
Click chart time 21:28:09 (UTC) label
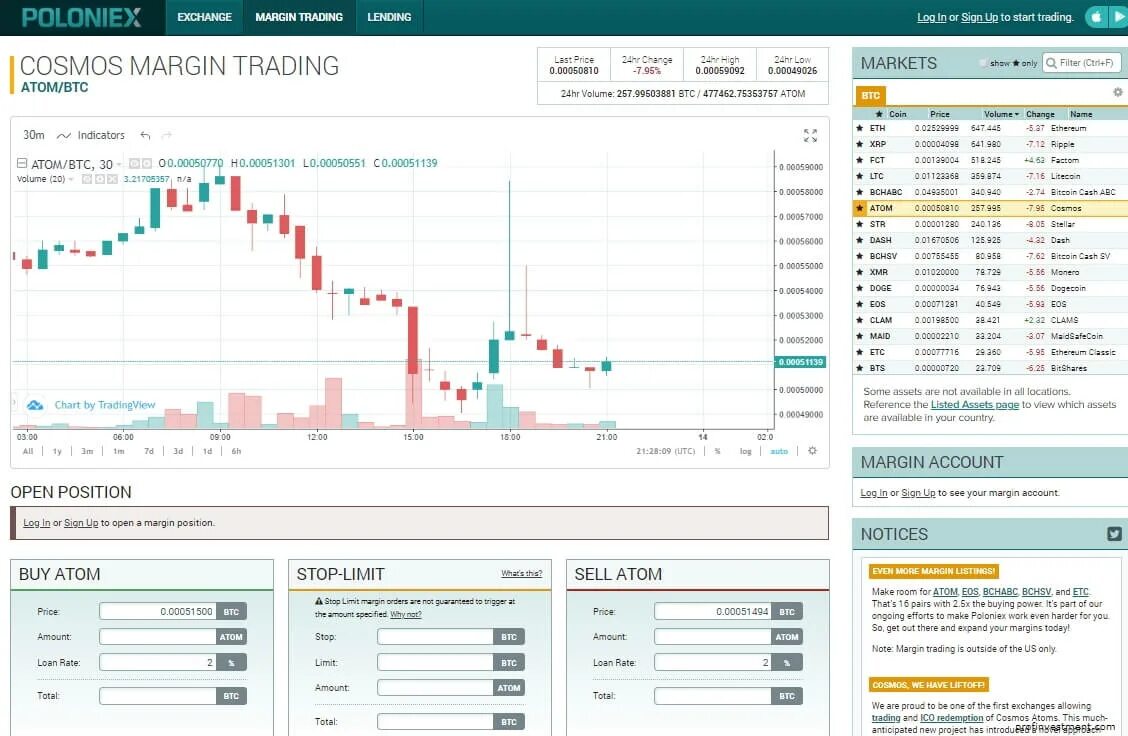(665, 451)
